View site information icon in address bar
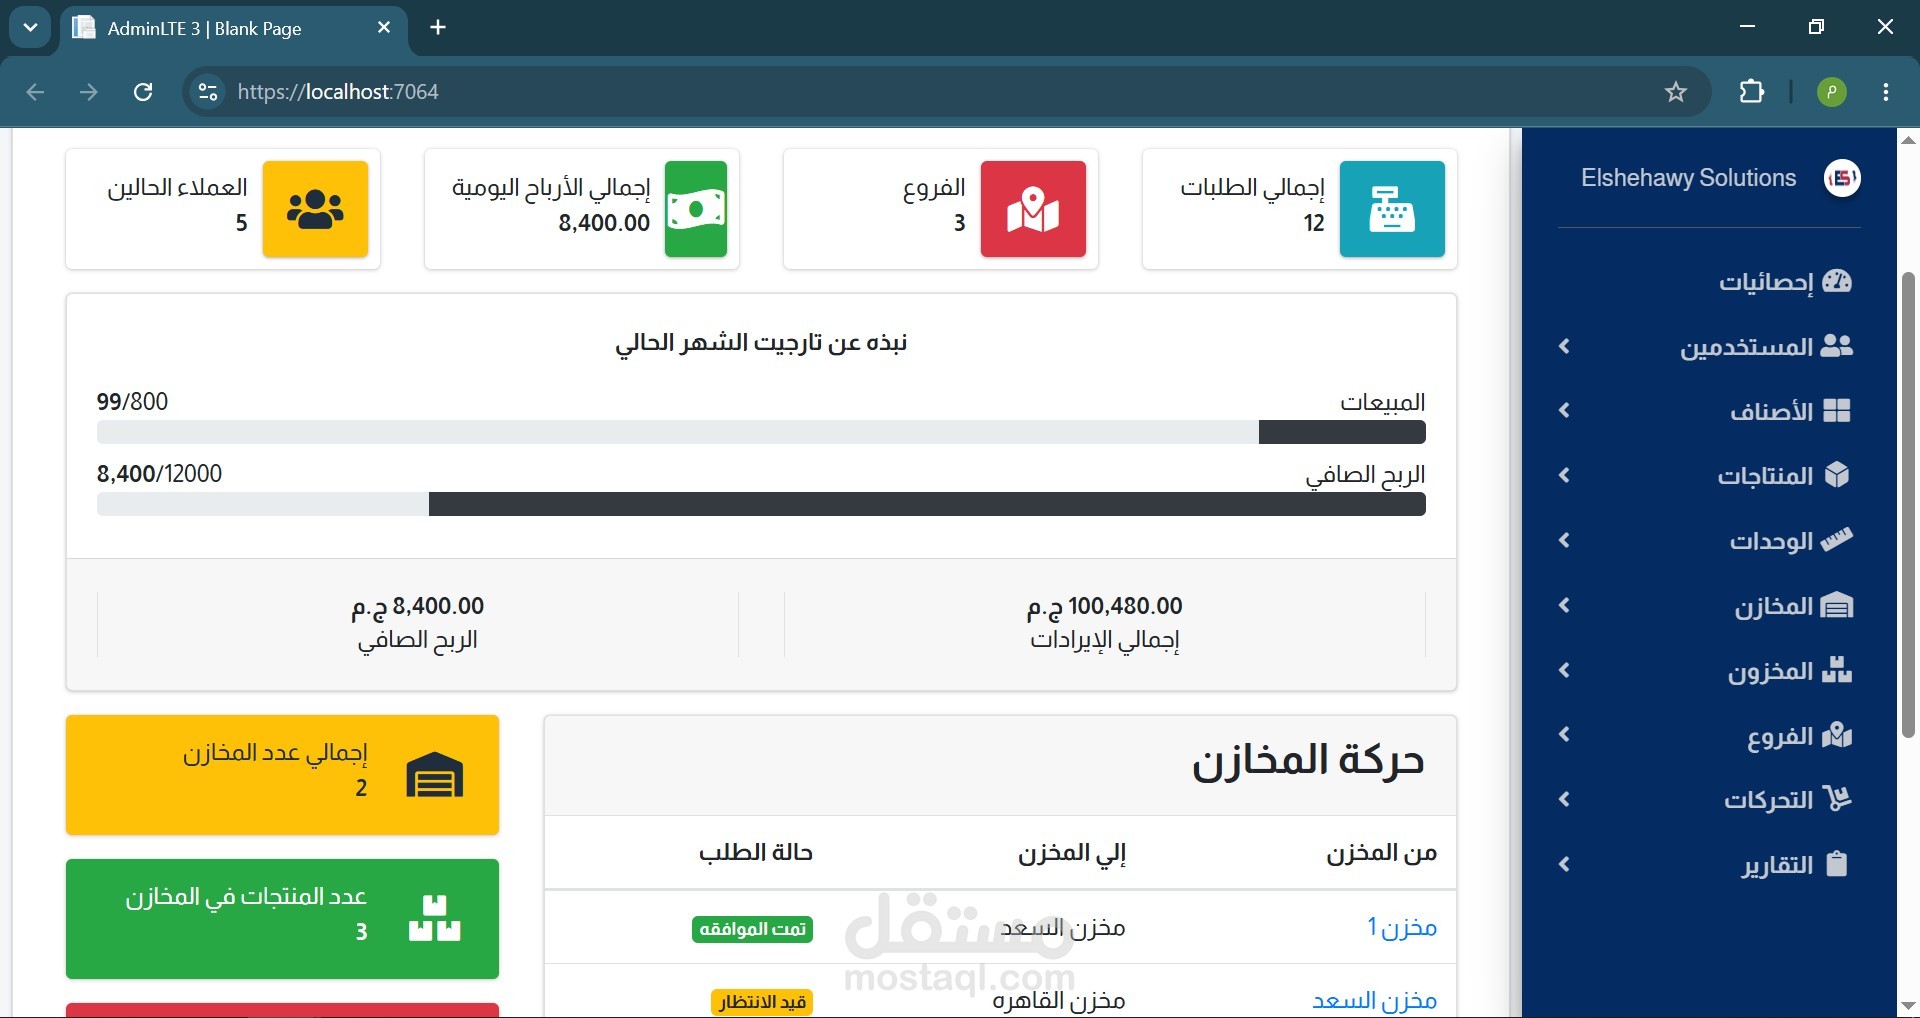Screen dimensions: 1920x1018 (208, 92)
